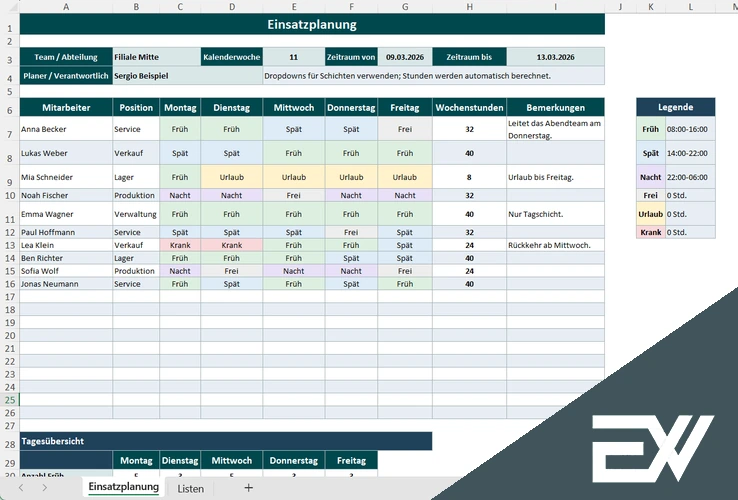Select the Dropdowns für Schichten hint text

pyautogui.click(x=408, y=76)
